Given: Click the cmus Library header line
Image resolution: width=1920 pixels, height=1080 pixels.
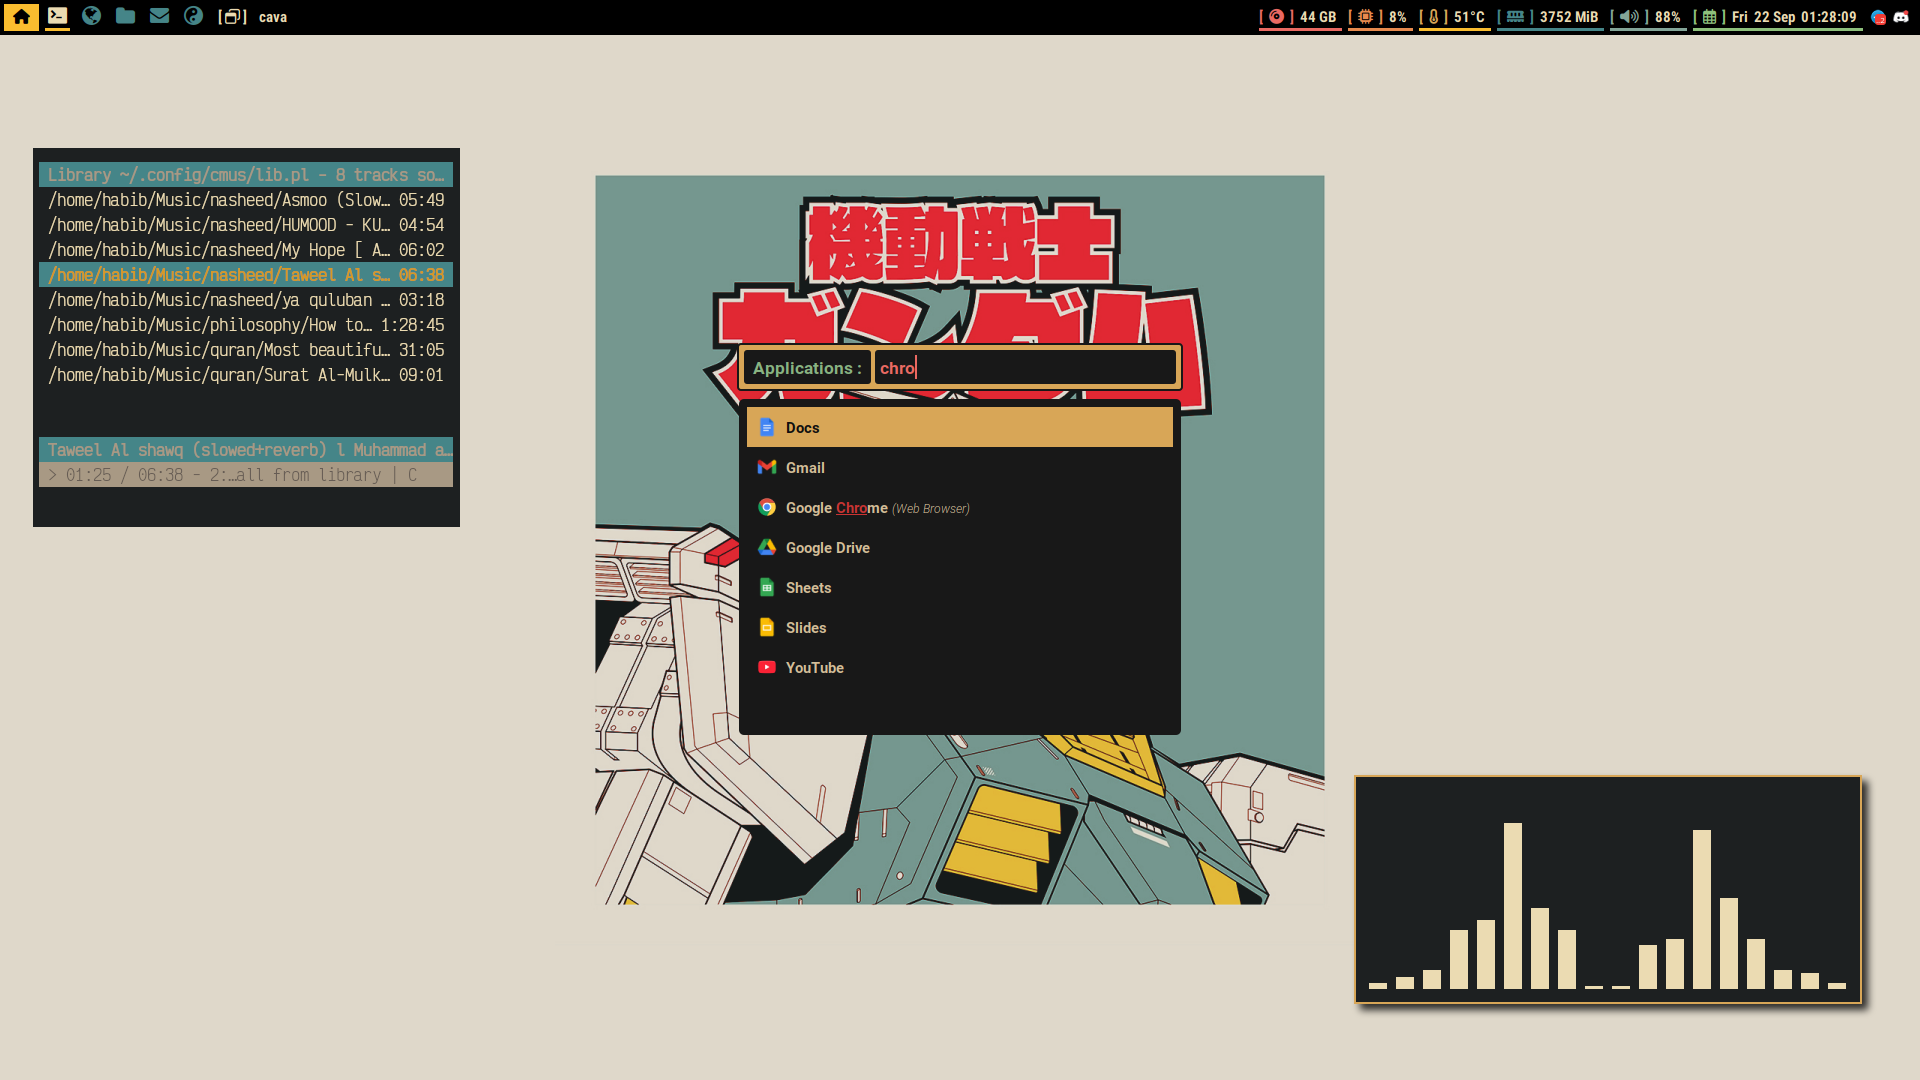Looking at the screenshot, I should (x=246, y=175).
